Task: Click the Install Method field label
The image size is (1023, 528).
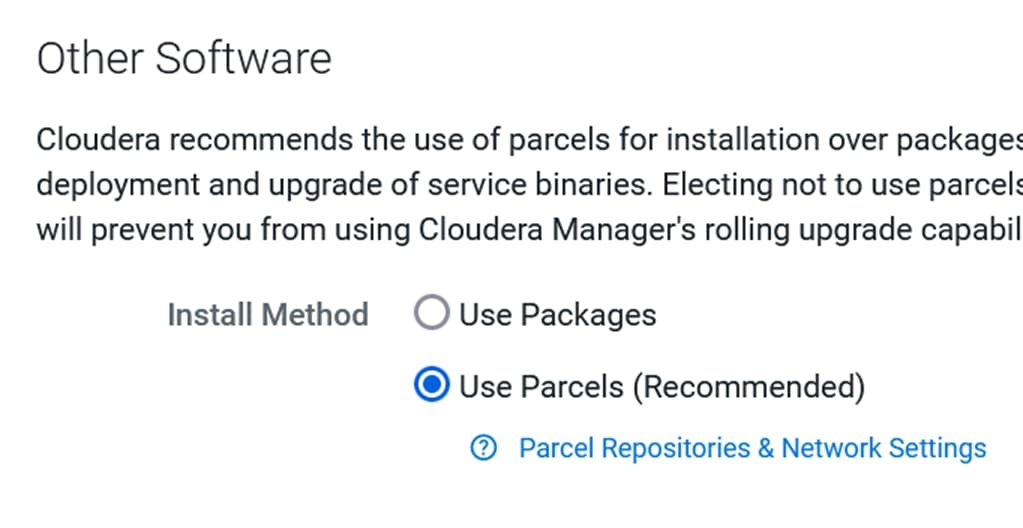Action: coord(268,315)
